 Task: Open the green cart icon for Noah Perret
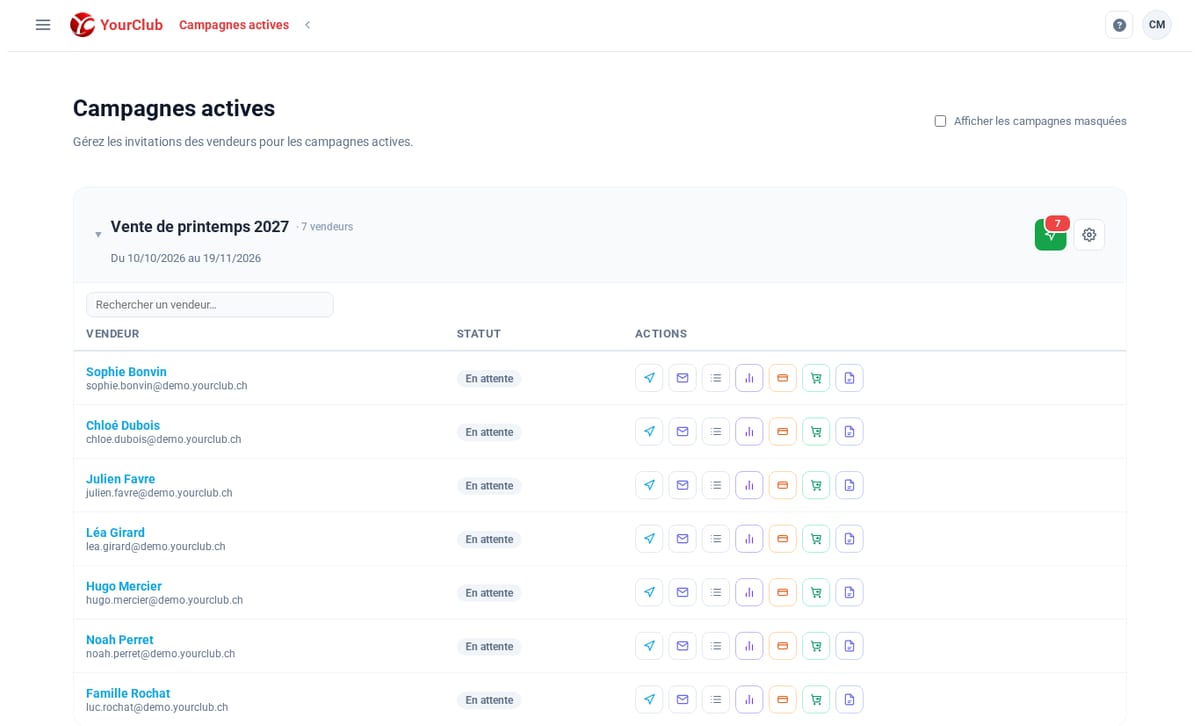(816, 646)
